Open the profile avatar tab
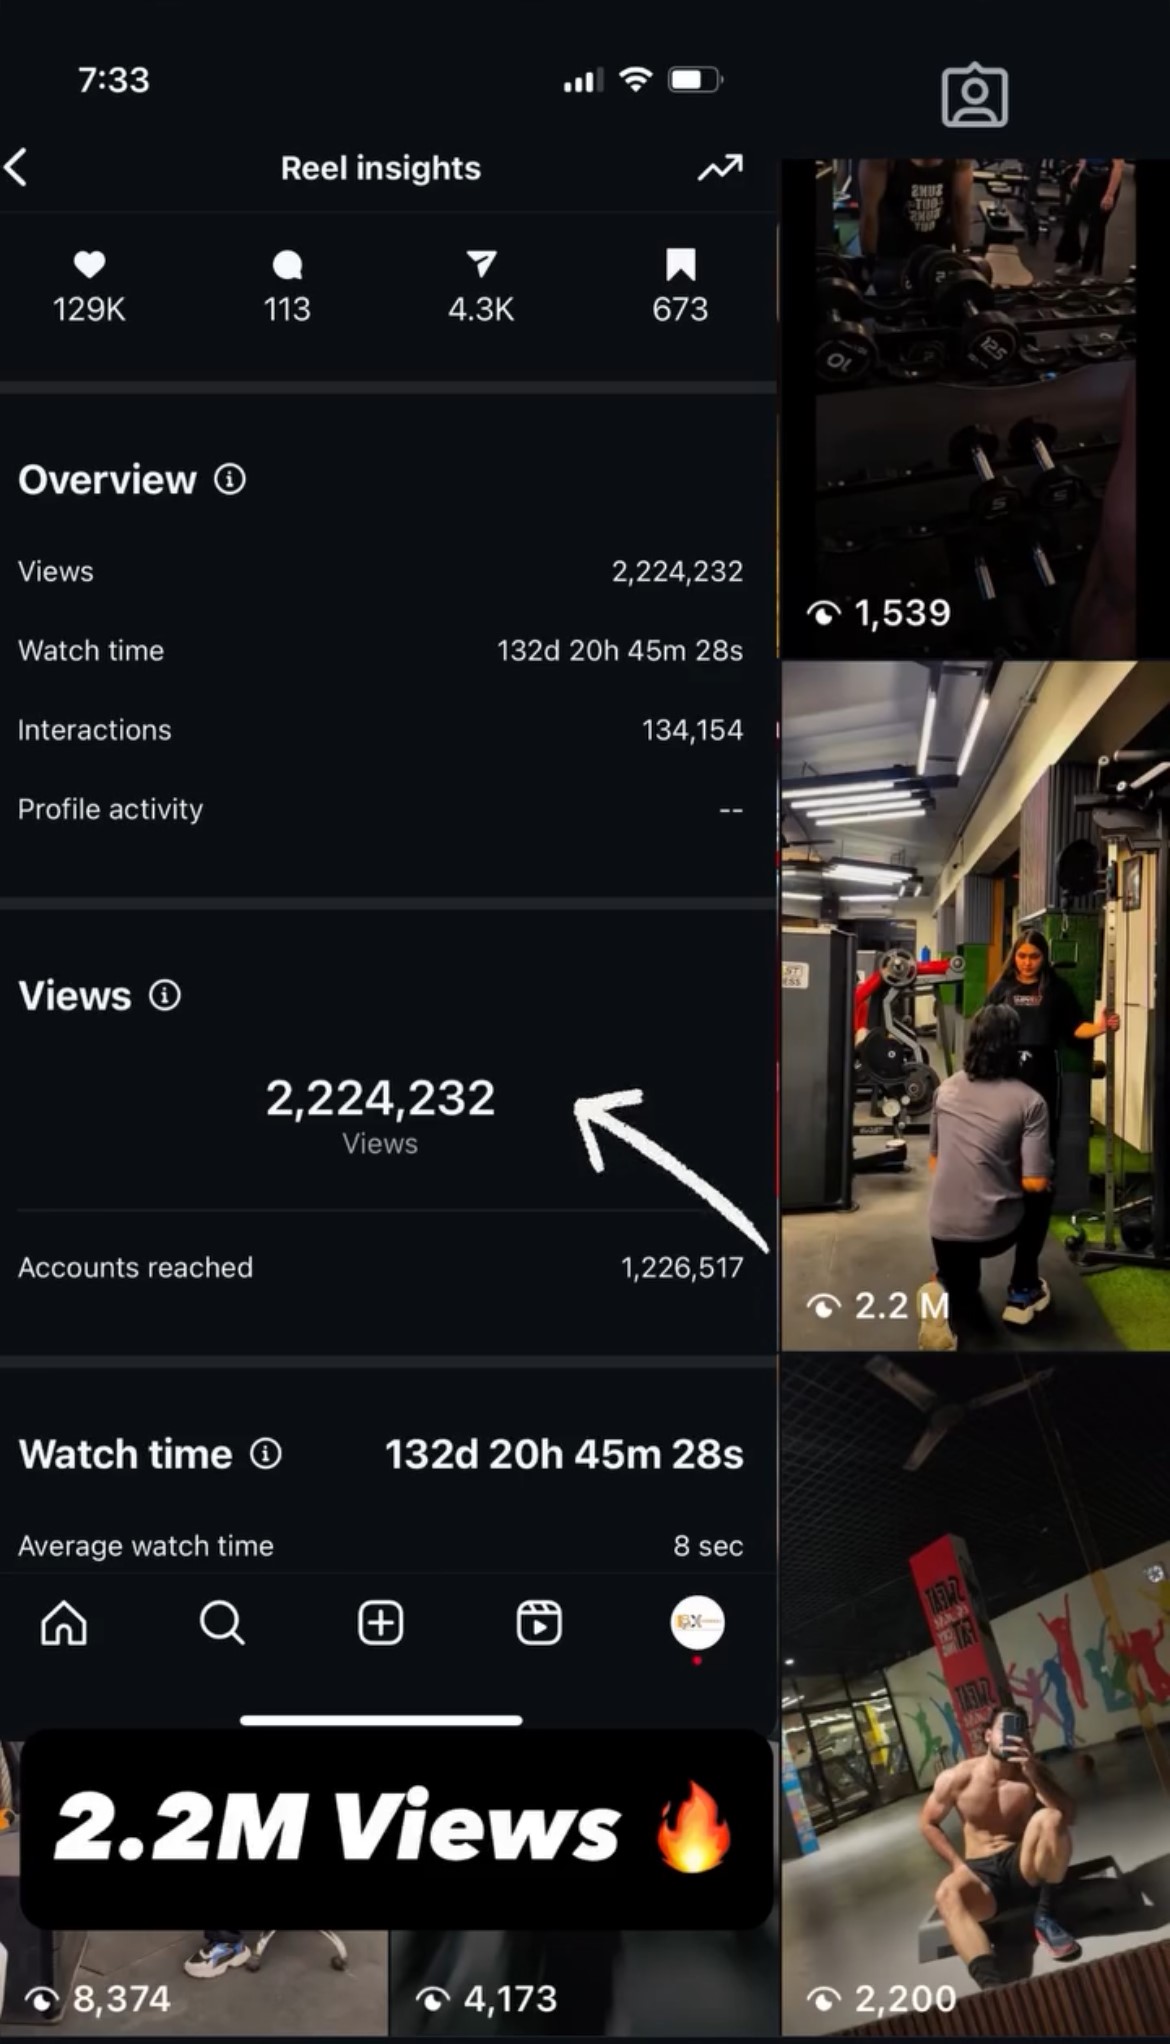 (697, 1623)
